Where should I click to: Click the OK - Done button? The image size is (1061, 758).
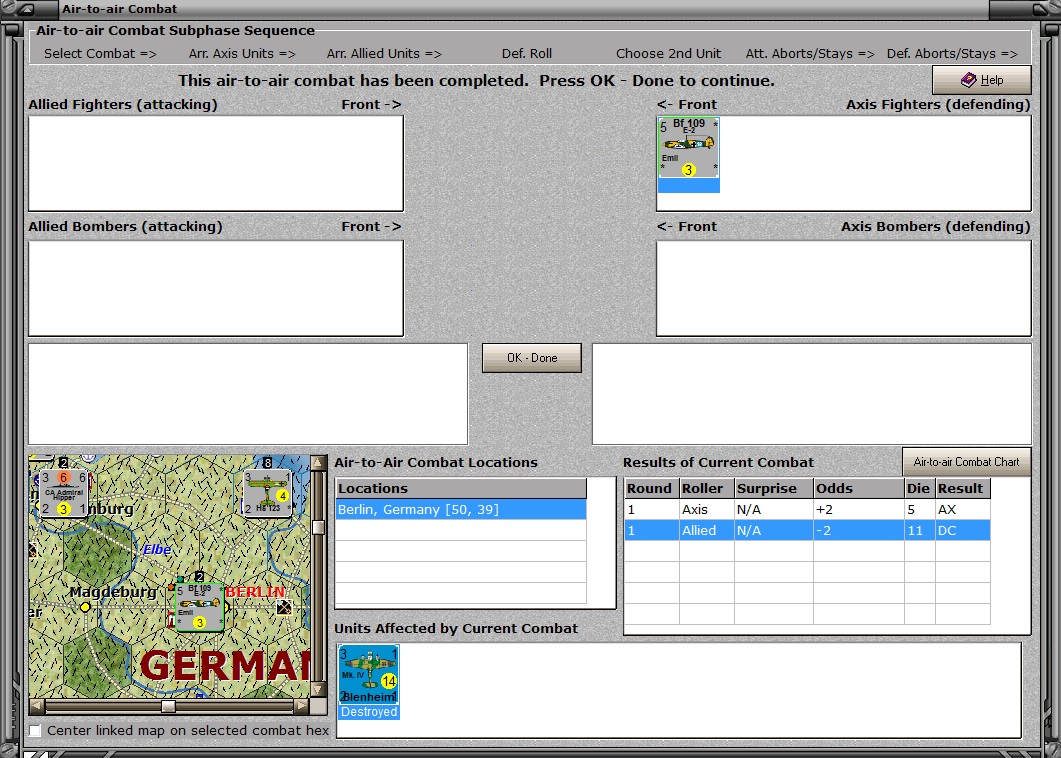pyautogui.click(x=532, y=358)
